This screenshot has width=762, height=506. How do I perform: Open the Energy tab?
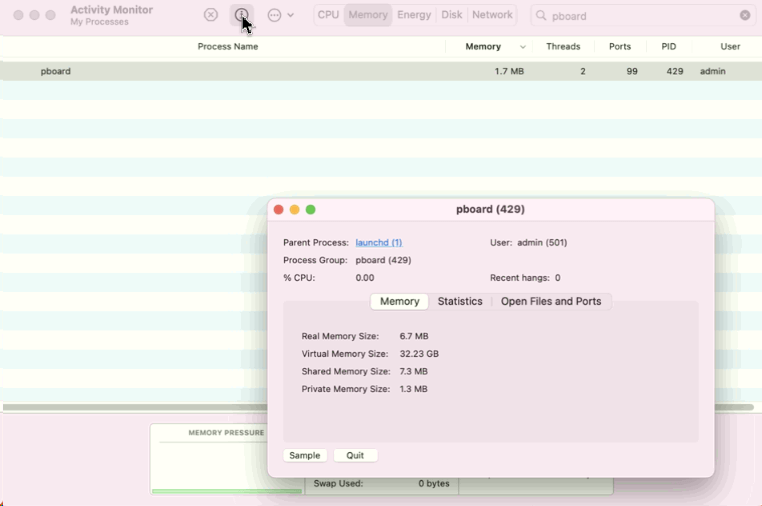(414, 15)
